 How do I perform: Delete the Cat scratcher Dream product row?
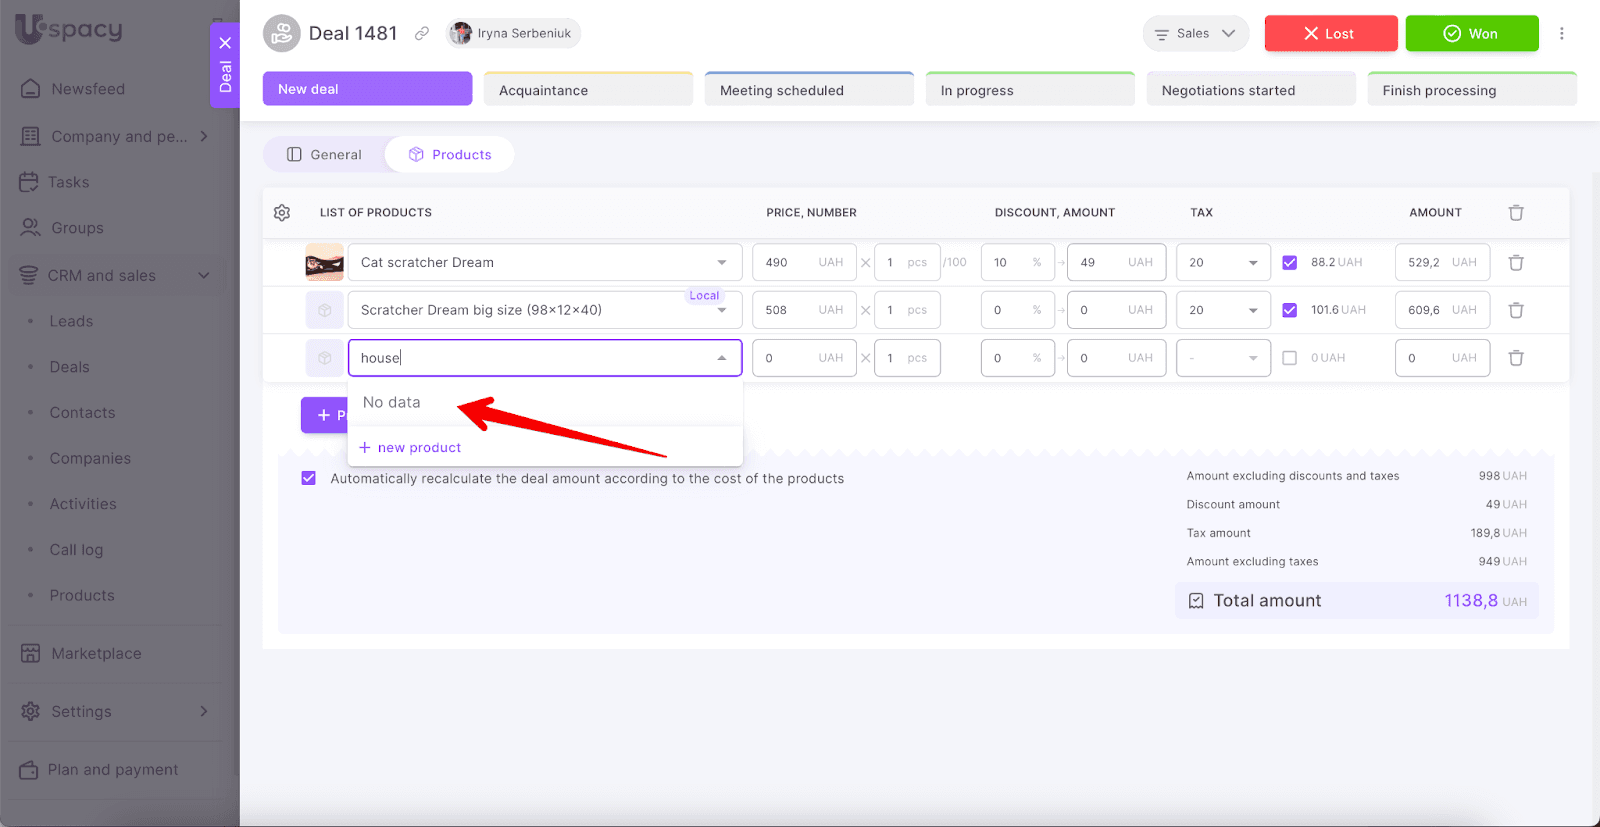(x=1516, y=263)
